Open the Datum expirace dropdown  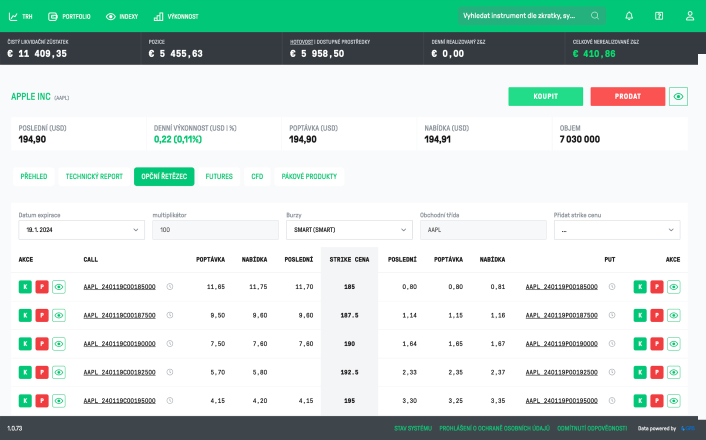tap(81, 230)
